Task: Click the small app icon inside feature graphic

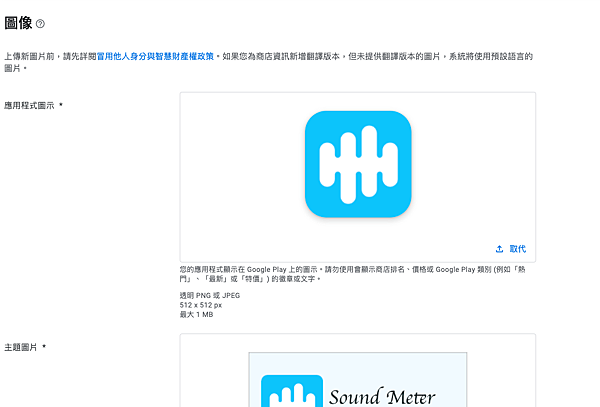Action: click(292, 391)
